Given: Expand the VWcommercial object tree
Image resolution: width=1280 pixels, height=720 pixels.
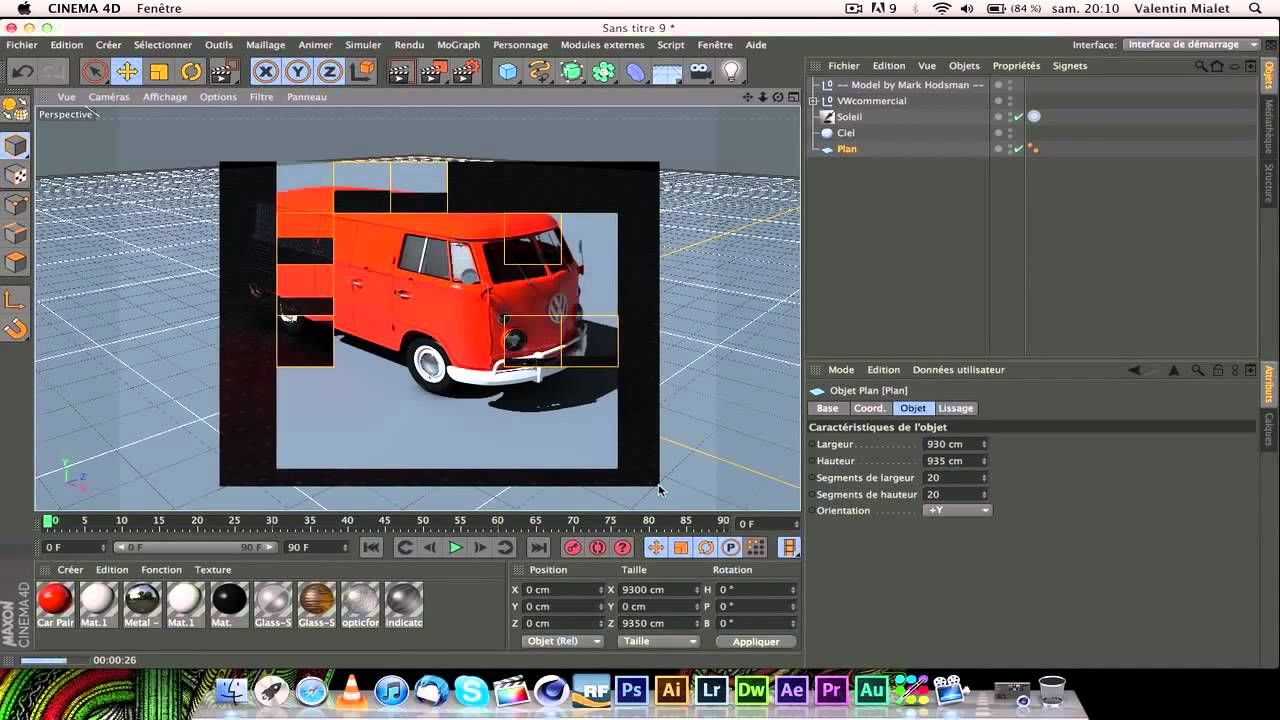Looking at the screenshot, I should click(x=813, y=101).
